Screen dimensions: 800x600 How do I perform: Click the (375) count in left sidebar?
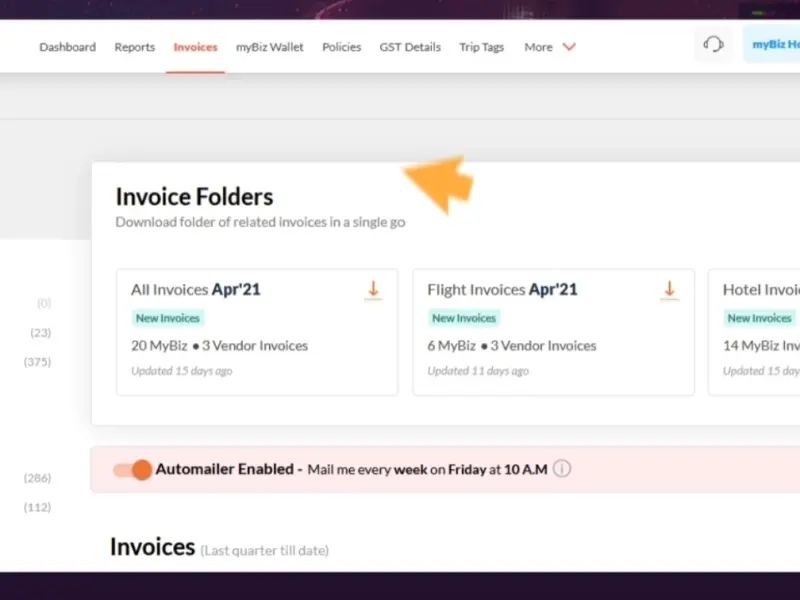coord(37,362)
